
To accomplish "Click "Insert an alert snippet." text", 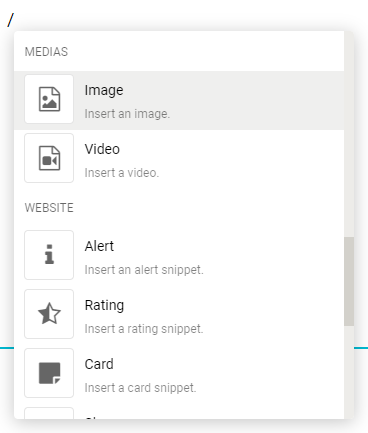I will pos(144,270).
